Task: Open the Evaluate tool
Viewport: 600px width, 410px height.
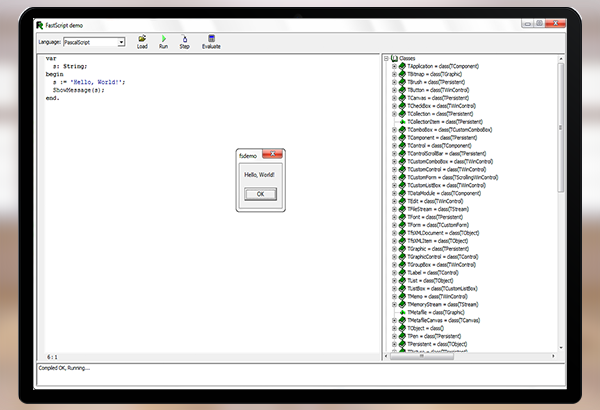Action: tap(211, 40)
